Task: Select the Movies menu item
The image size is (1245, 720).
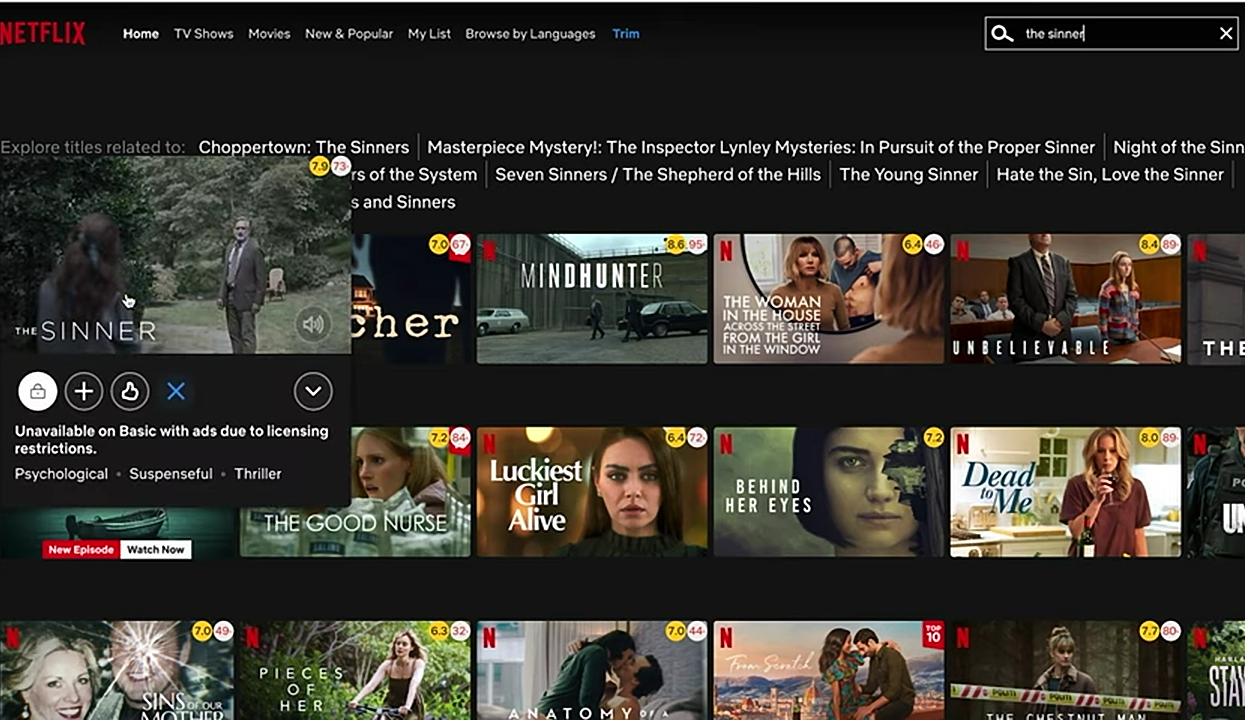Action: click(x=269, y=33)
